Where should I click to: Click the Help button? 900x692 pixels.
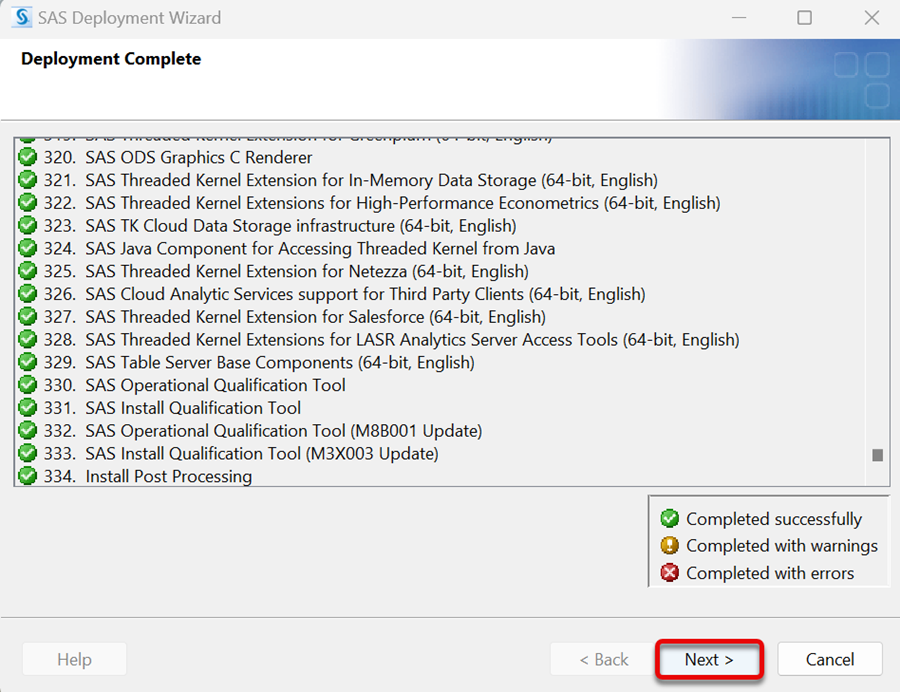point(75,659)
